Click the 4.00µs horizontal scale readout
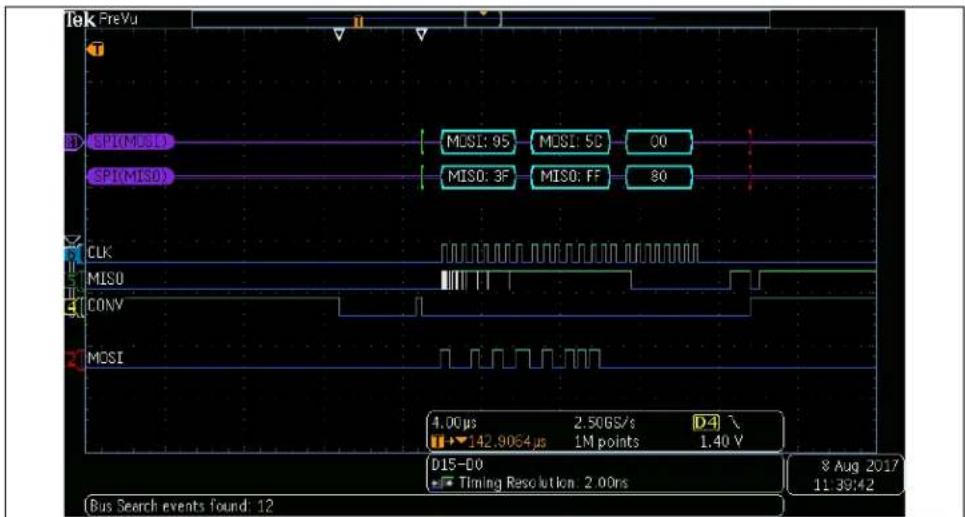 (454, 423)
